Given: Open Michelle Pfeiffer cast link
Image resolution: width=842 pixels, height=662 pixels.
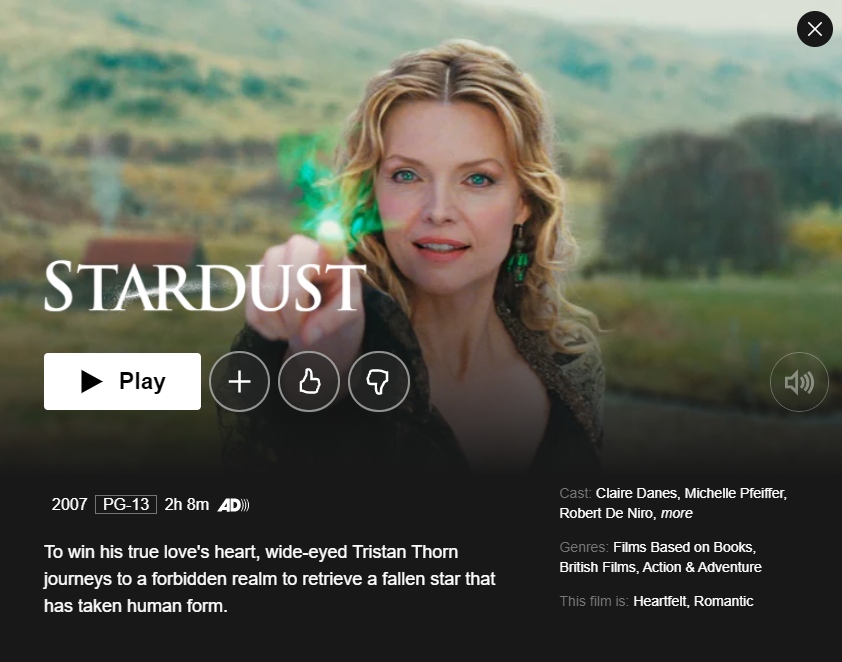Looking at the screenshot, I should point(736,493).
